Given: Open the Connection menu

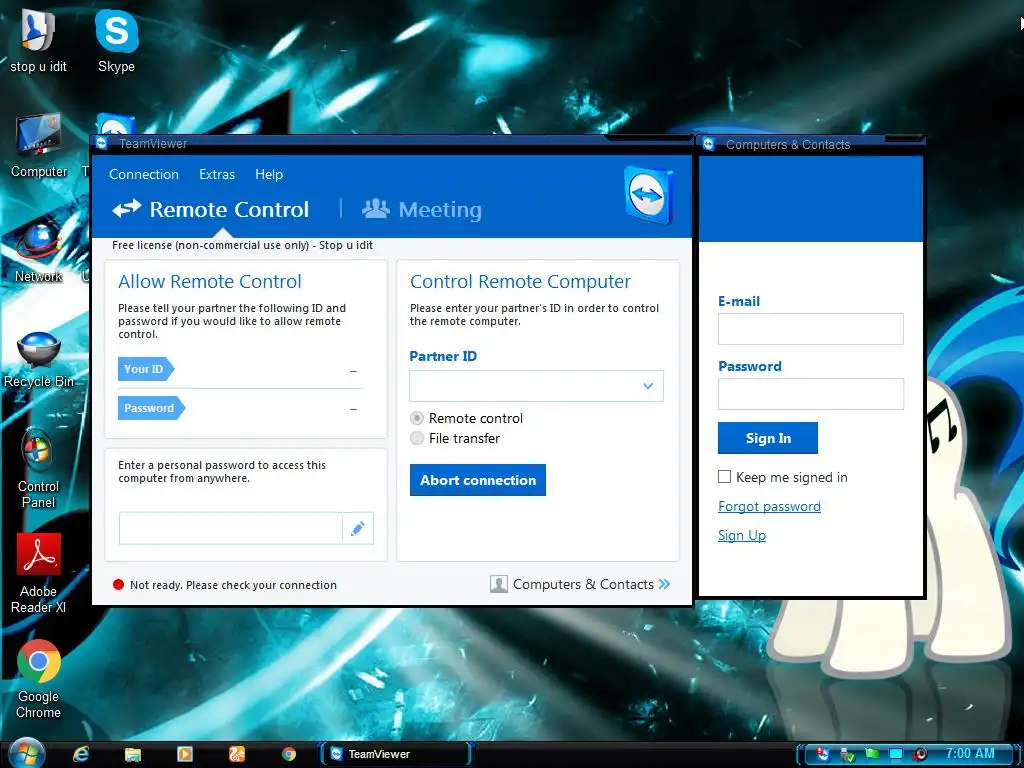Looking at the screenshot, I should (144, 174).
